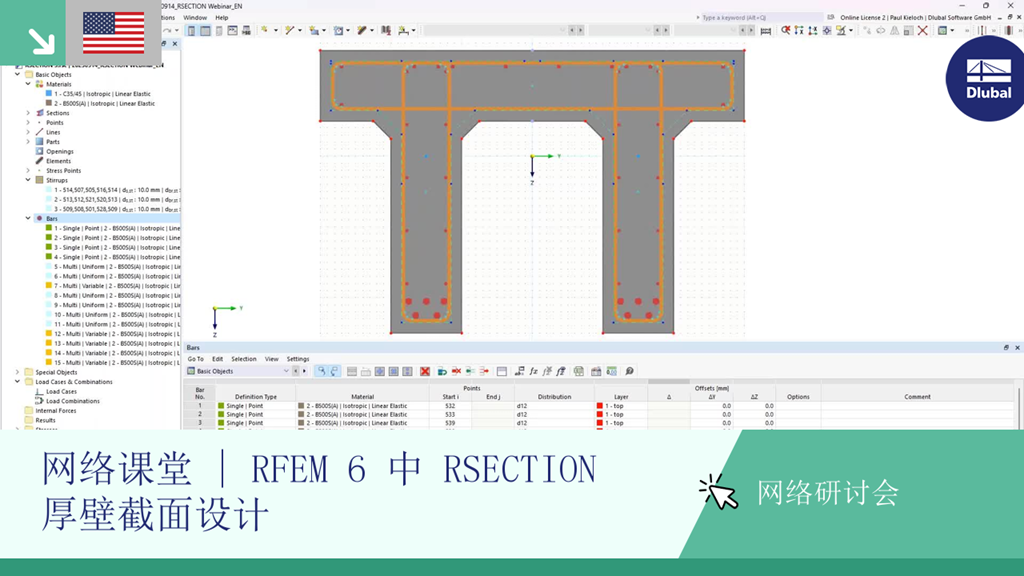Click the red delete icon in the Bars toolbar
Viewport: 1024px width, 576px height.
[x=424, y=371]
